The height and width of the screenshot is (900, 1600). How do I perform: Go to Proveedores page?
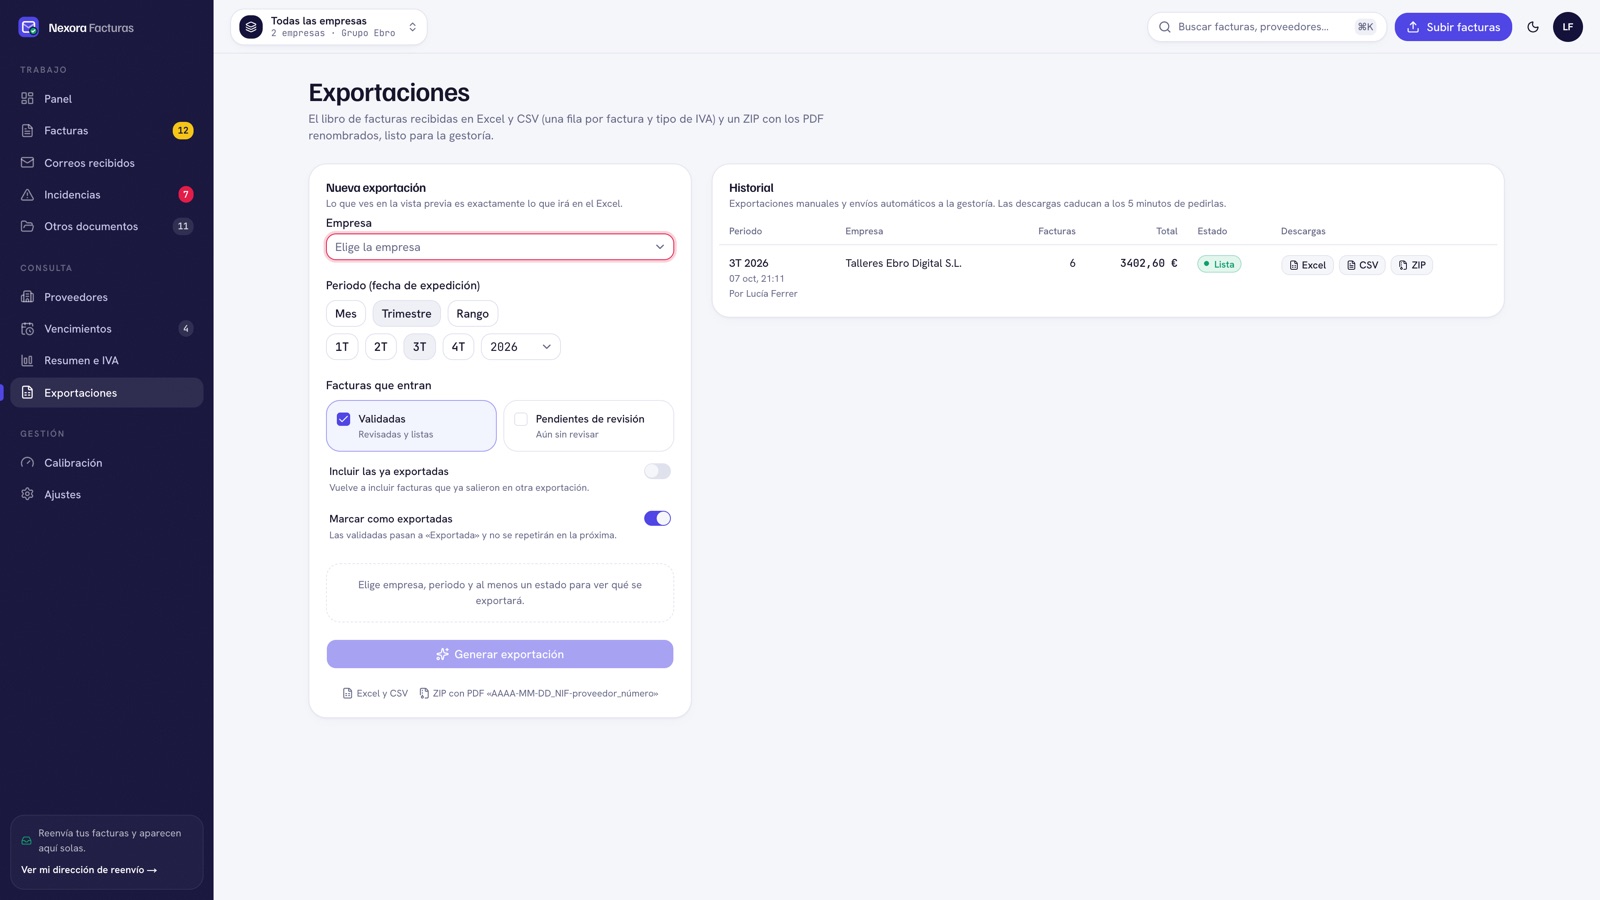tap(107, 297)
